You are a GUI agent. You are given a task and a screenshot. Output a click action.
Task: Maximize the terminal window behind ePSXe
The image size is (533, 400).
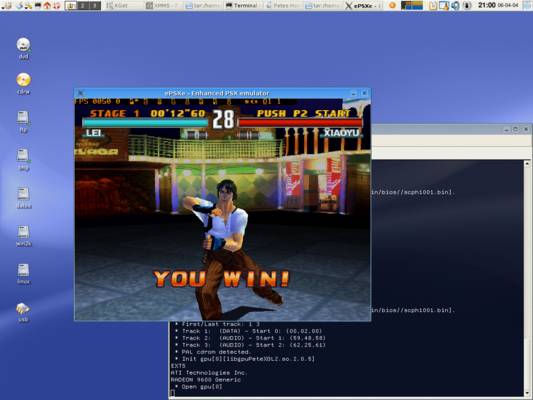516,129
